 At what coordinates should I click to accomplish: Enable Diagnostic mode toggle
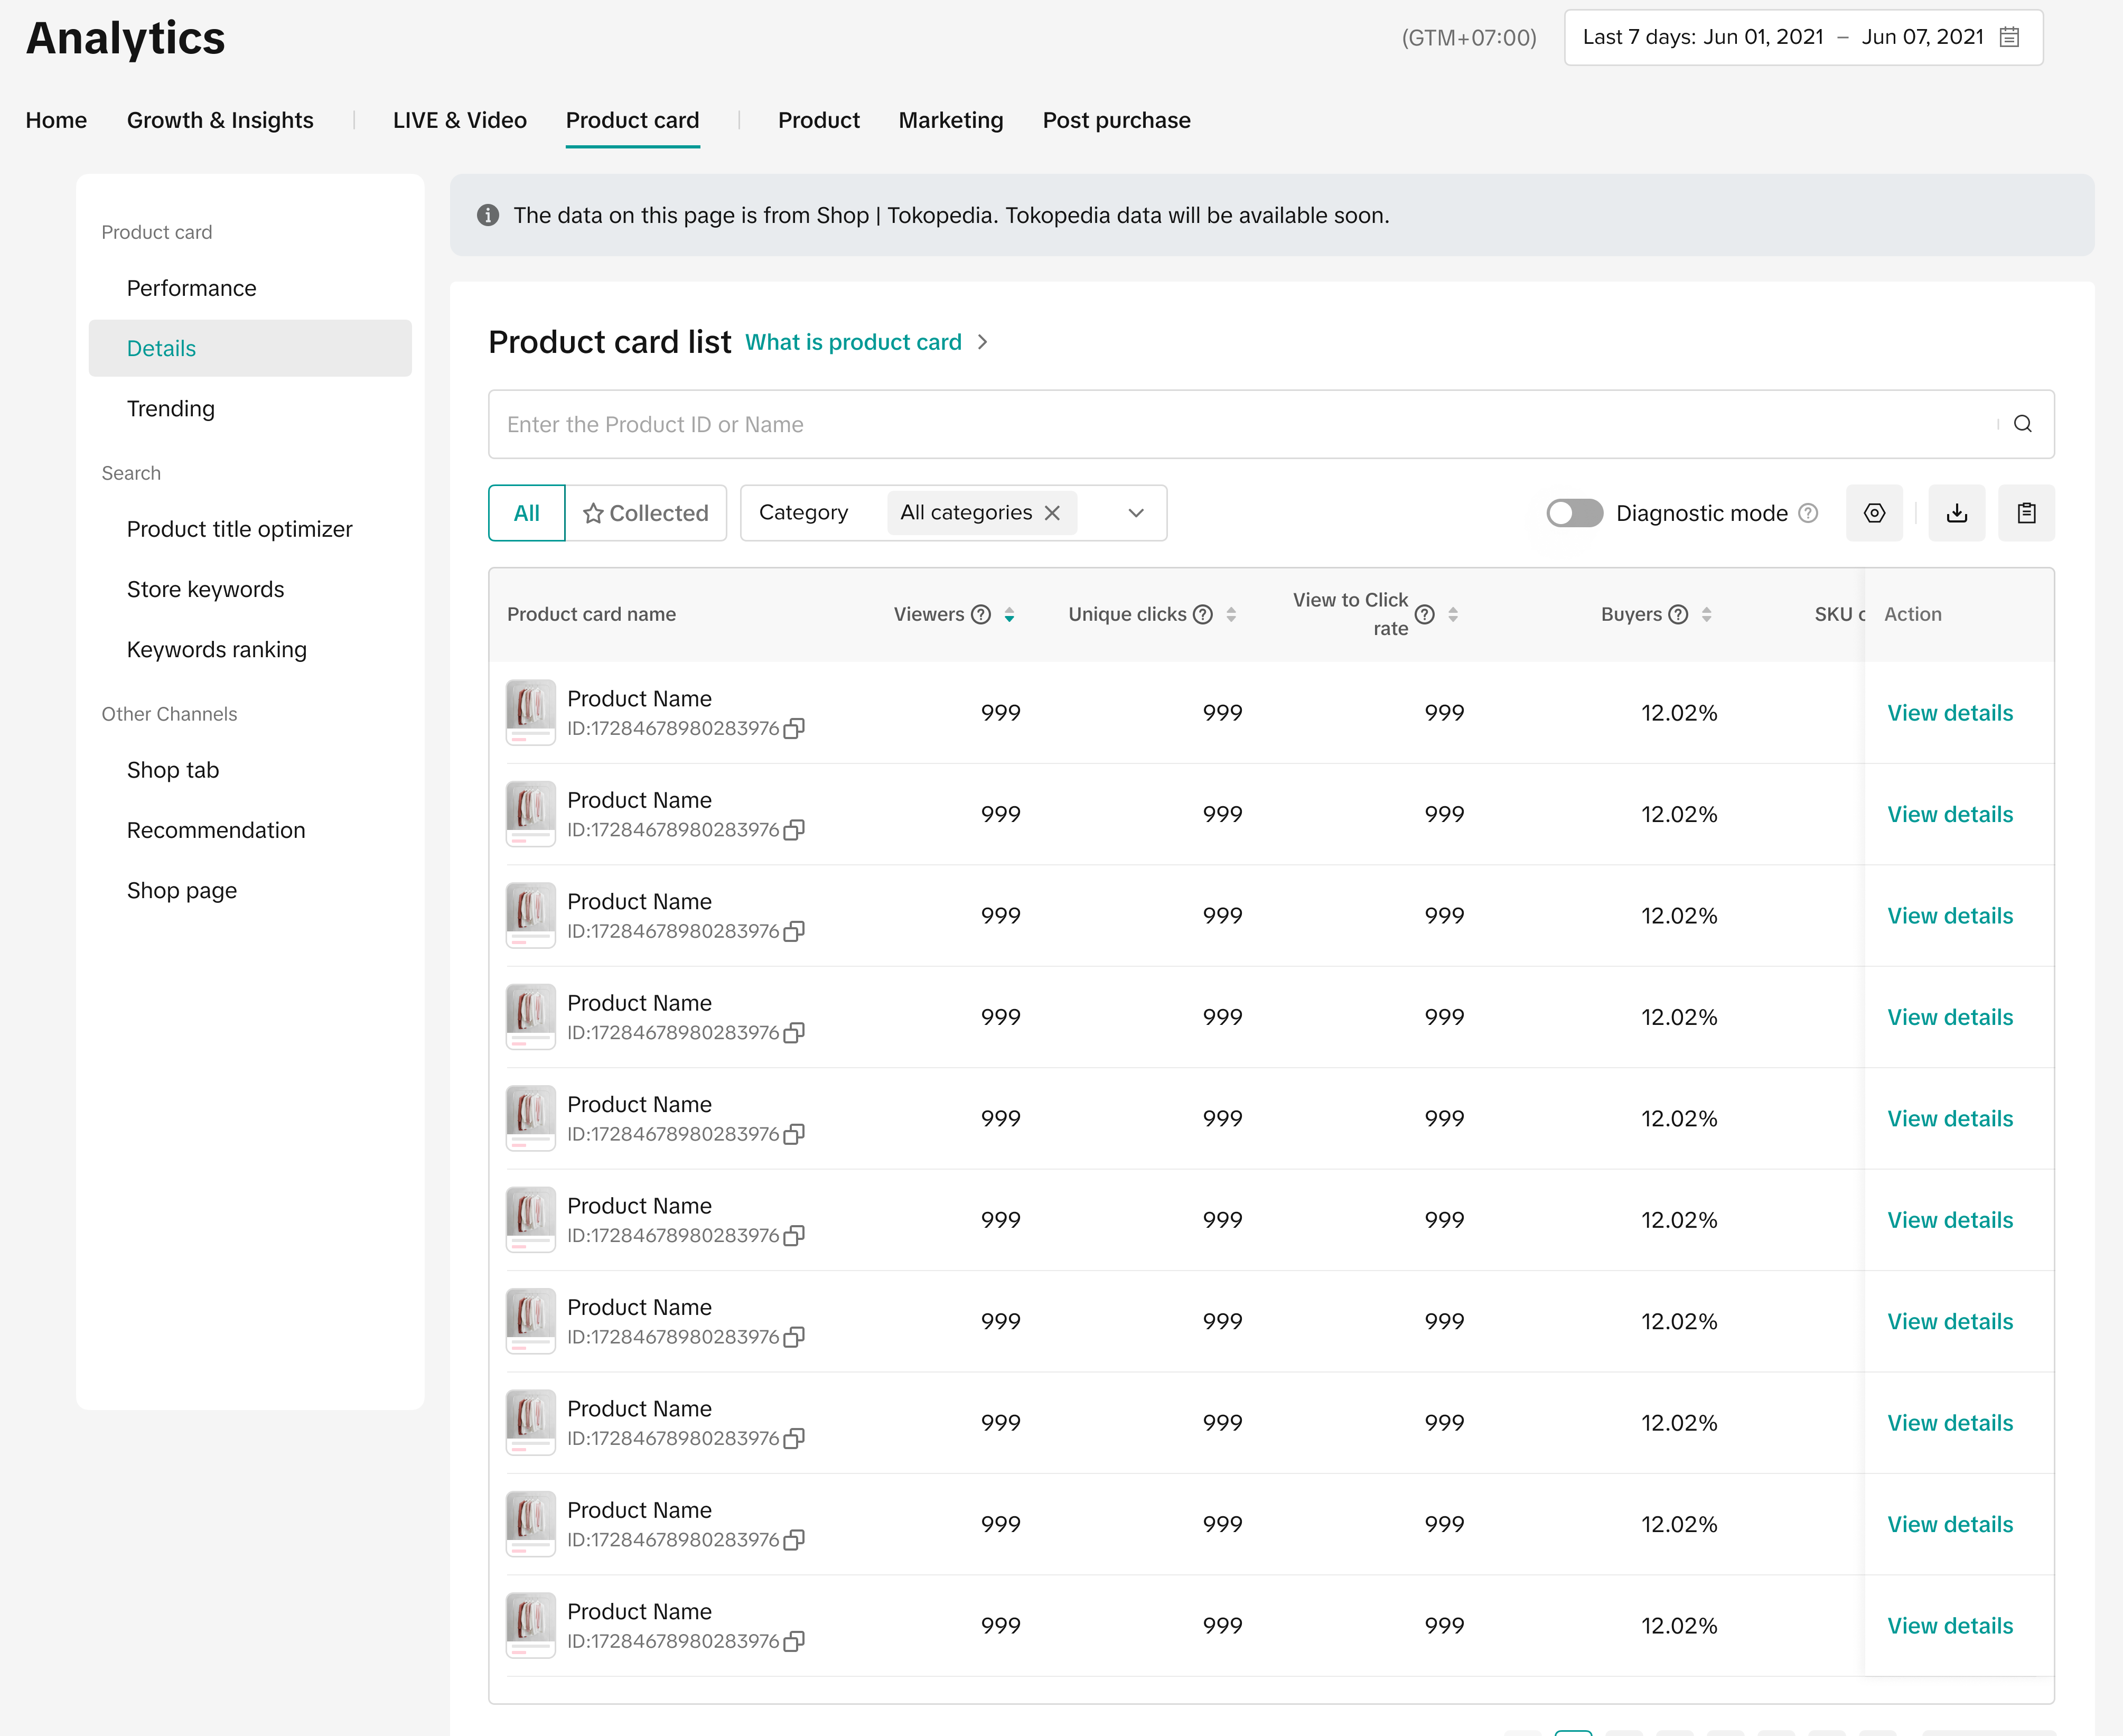pos(1574,513)
